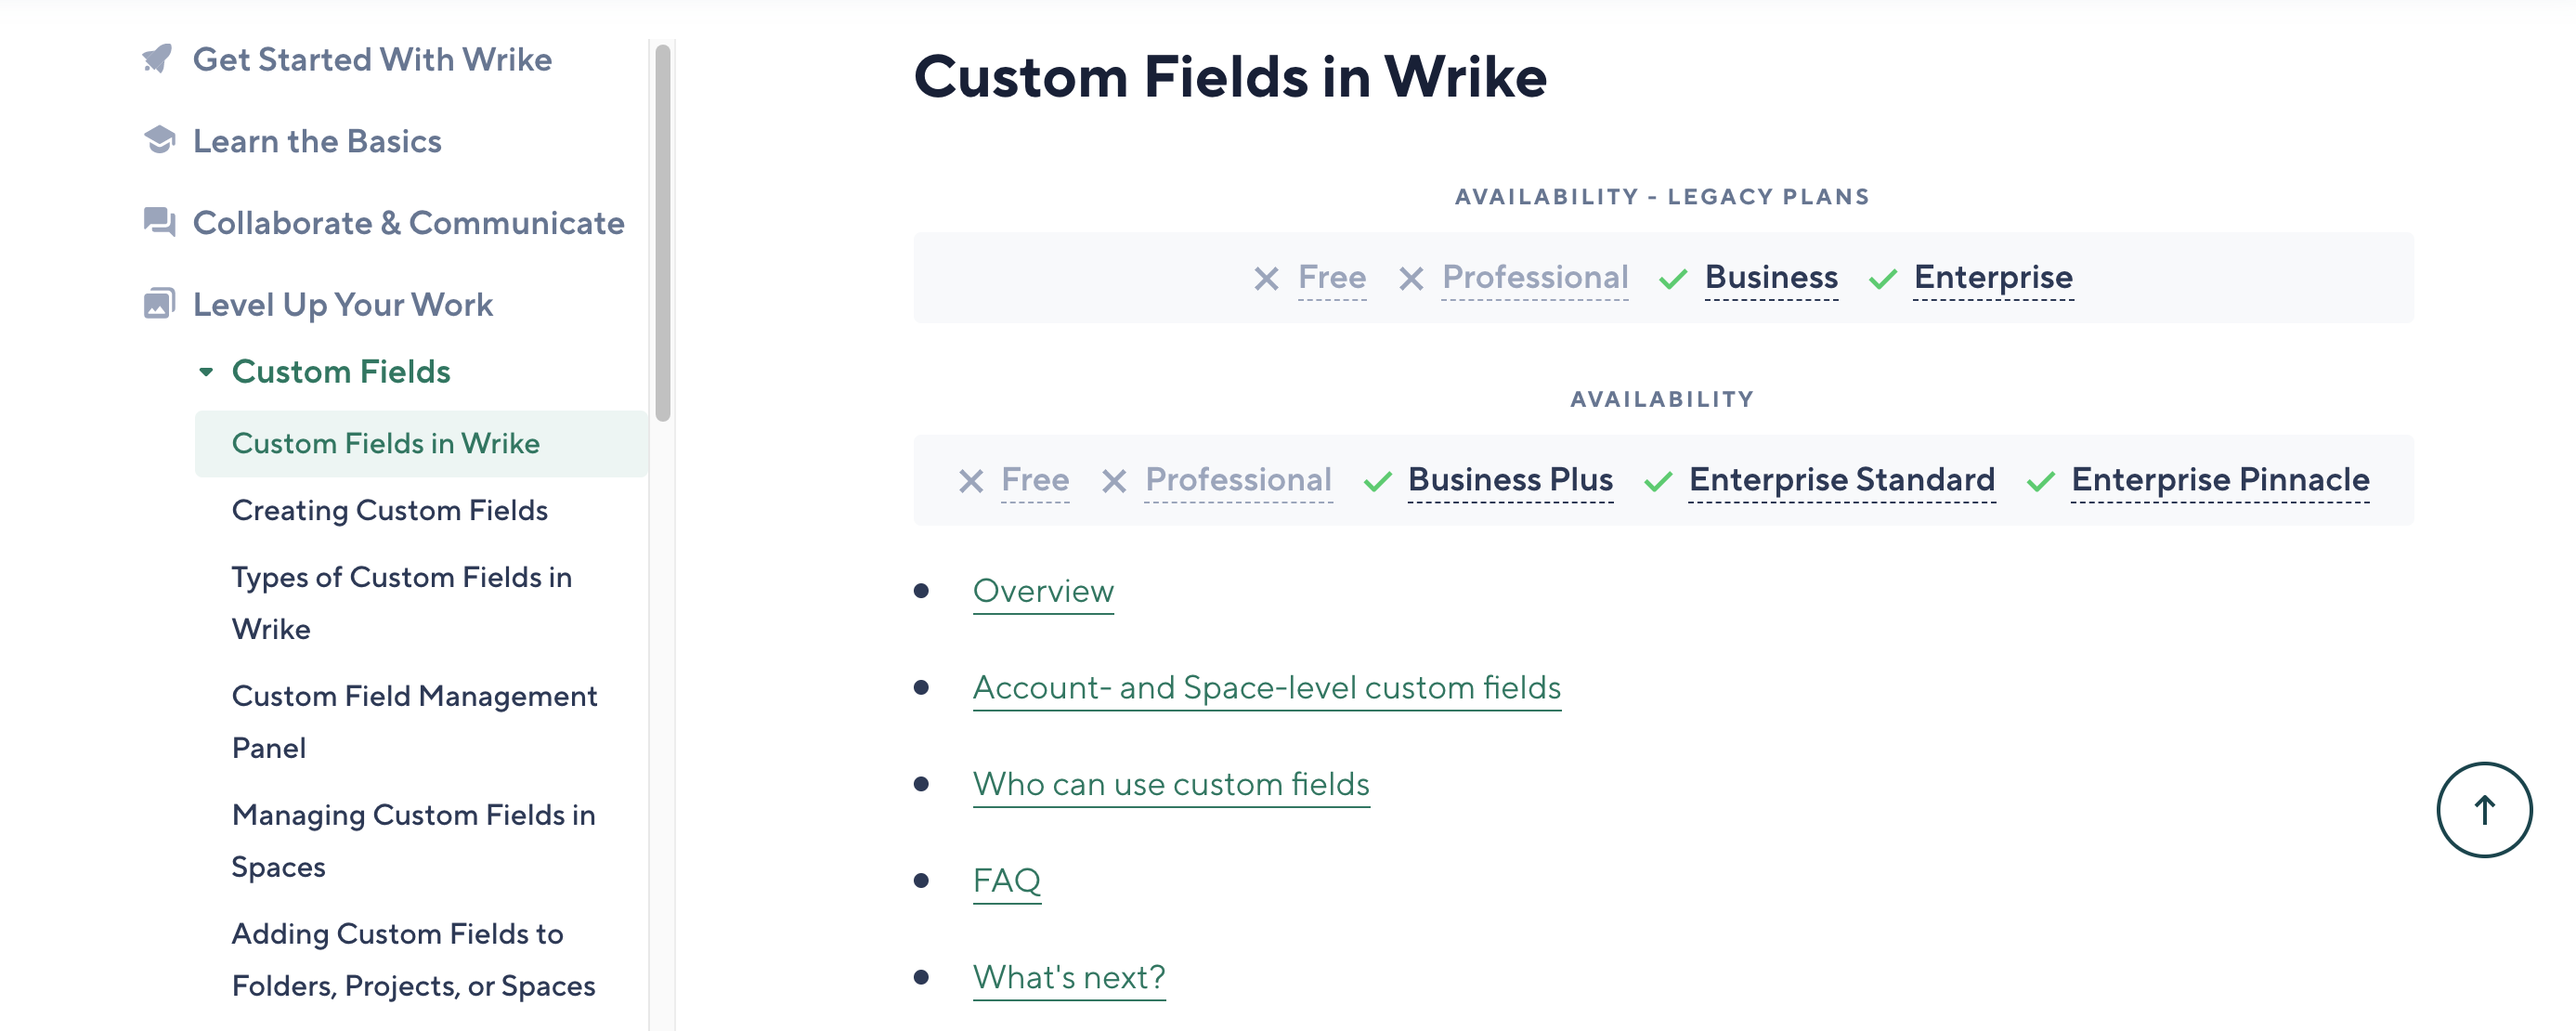Open Creating Custom Fields page
This screenshot has width=2576, height=1031.
(x=389, y=510)
